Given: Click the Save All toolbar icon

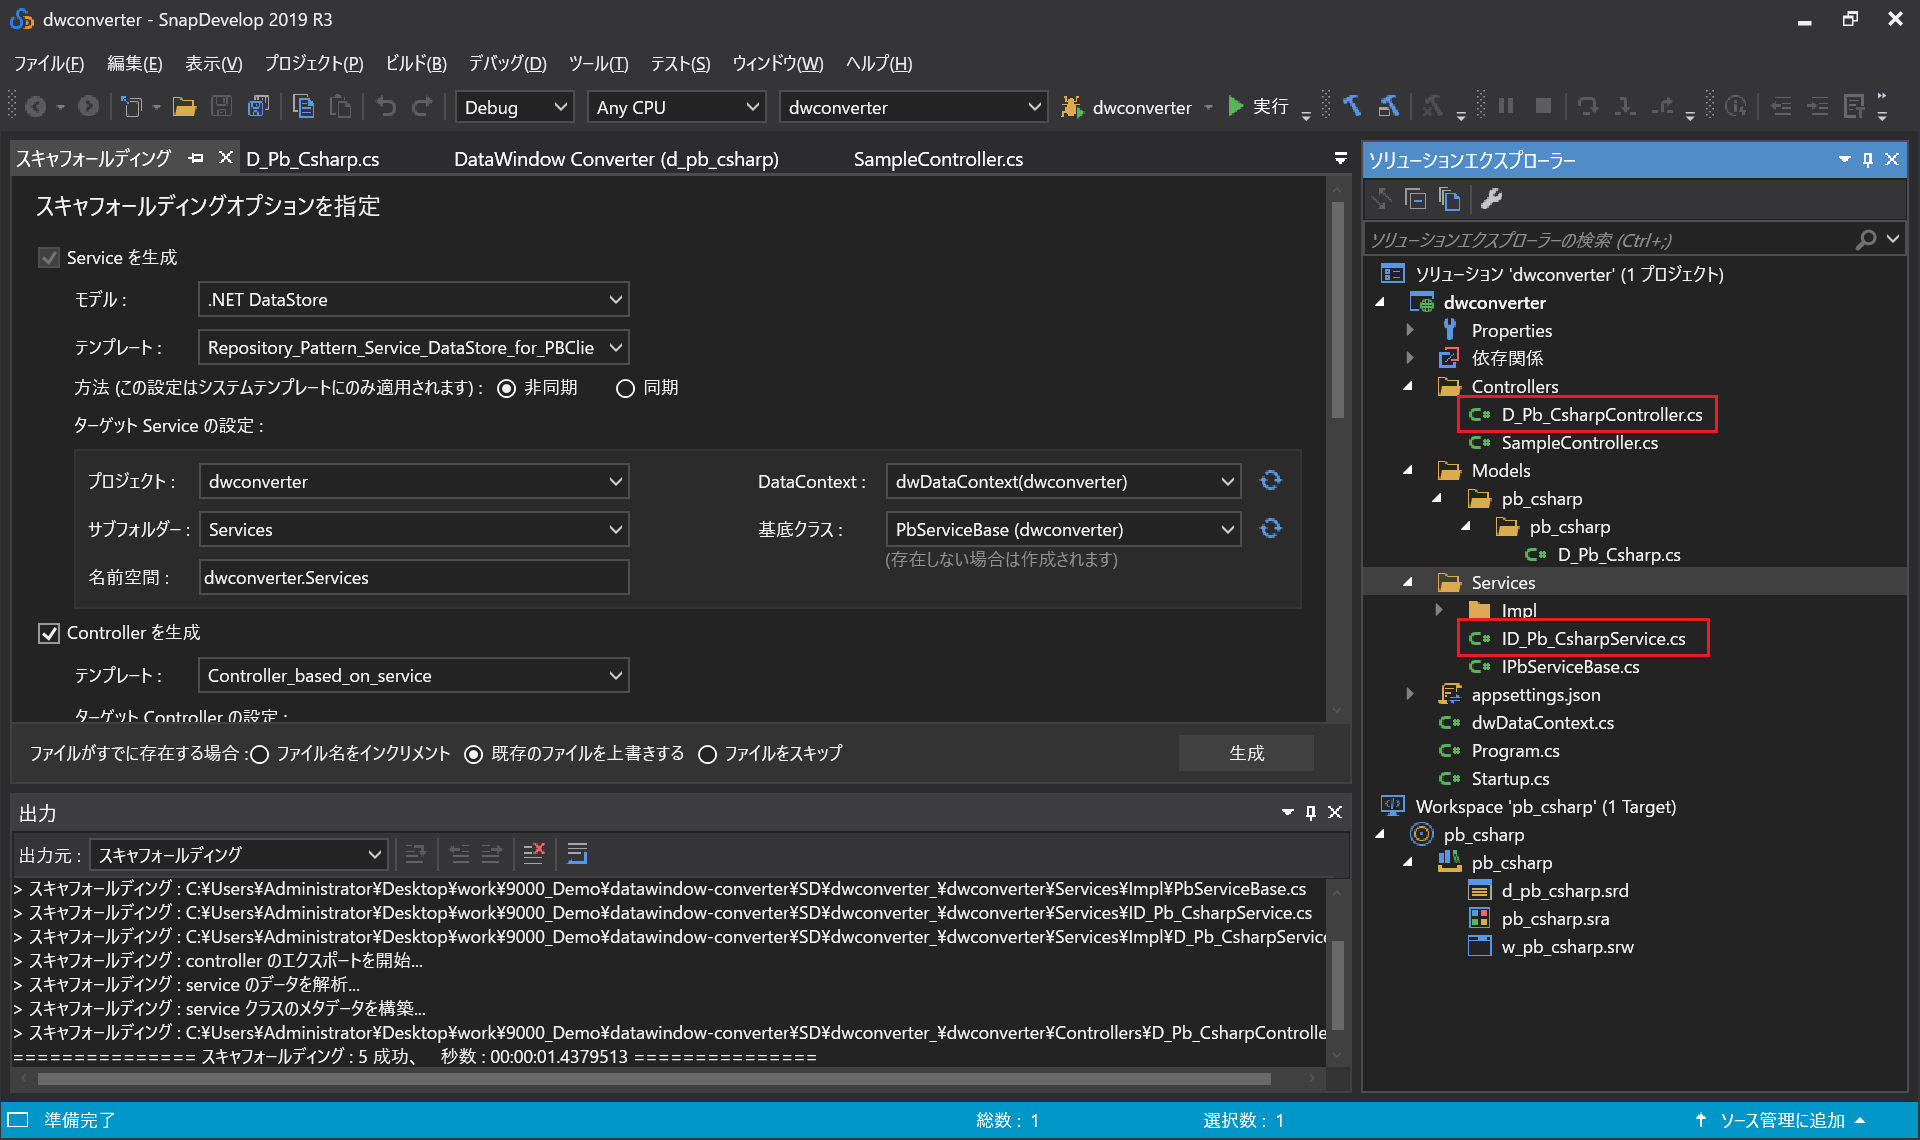Looking at the screenshot, I should click(x=258, y=107).
